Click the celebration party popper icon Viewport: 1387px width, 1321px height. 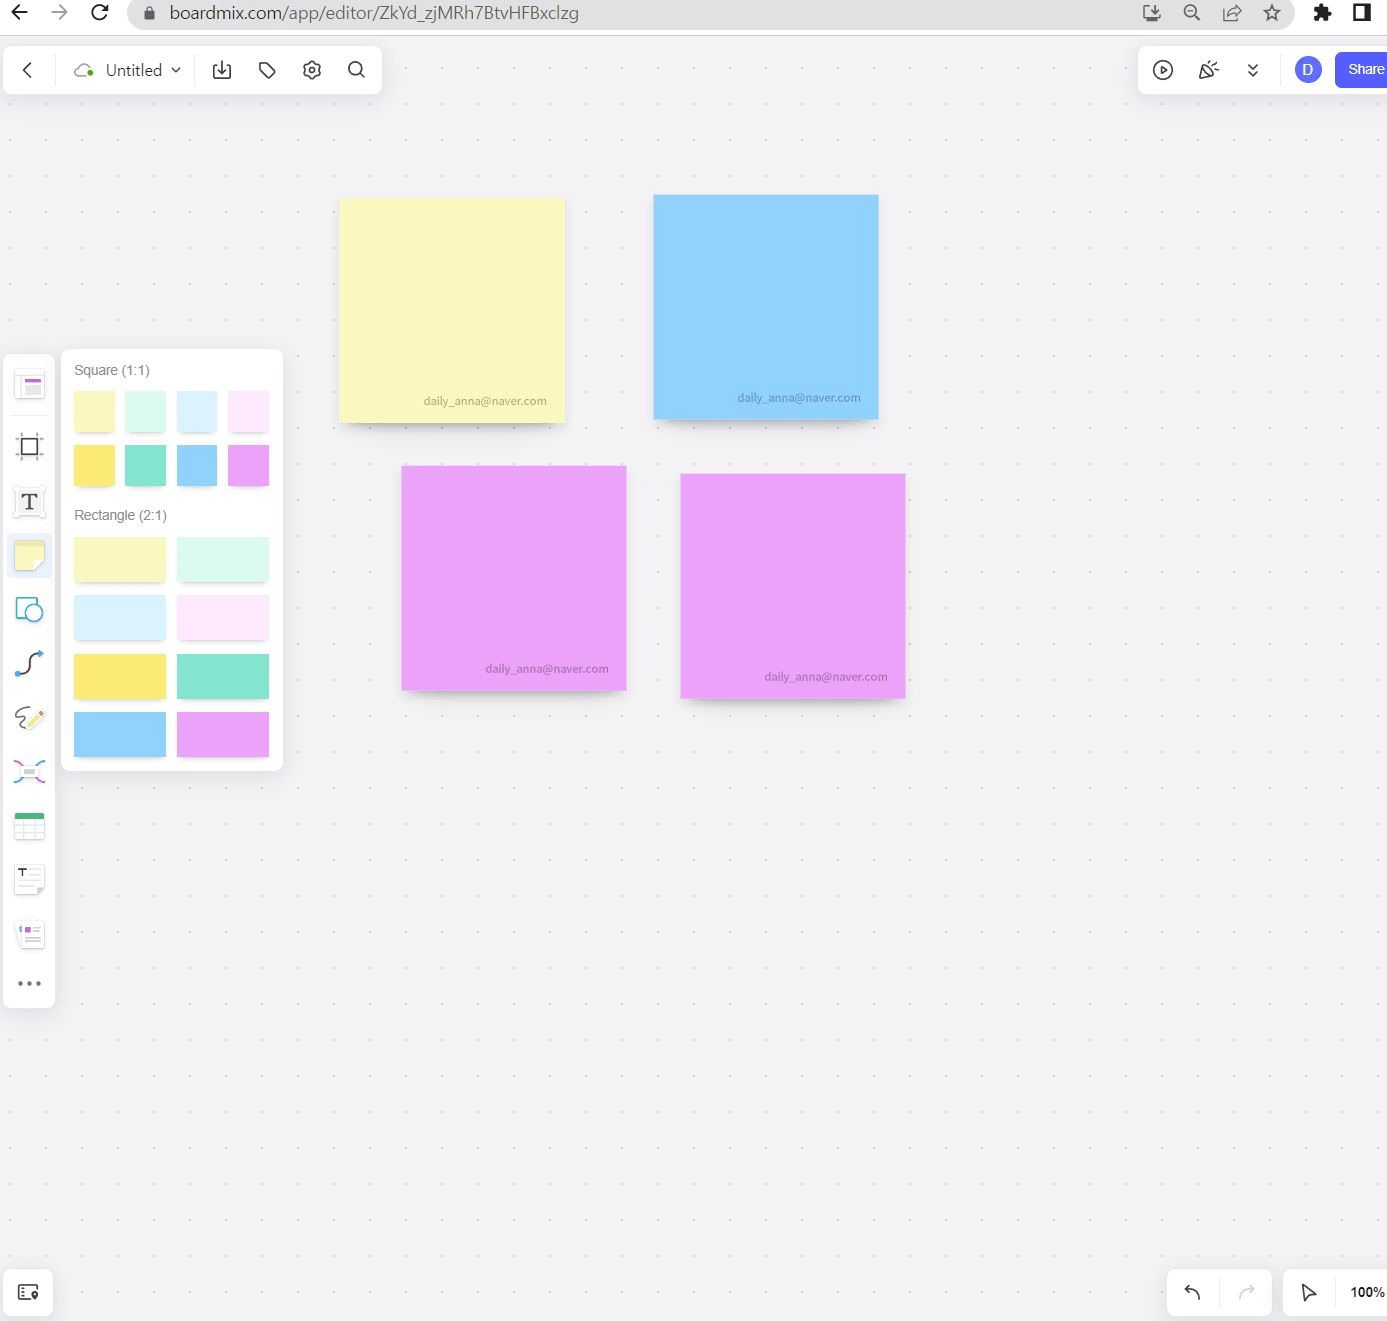1208,70
